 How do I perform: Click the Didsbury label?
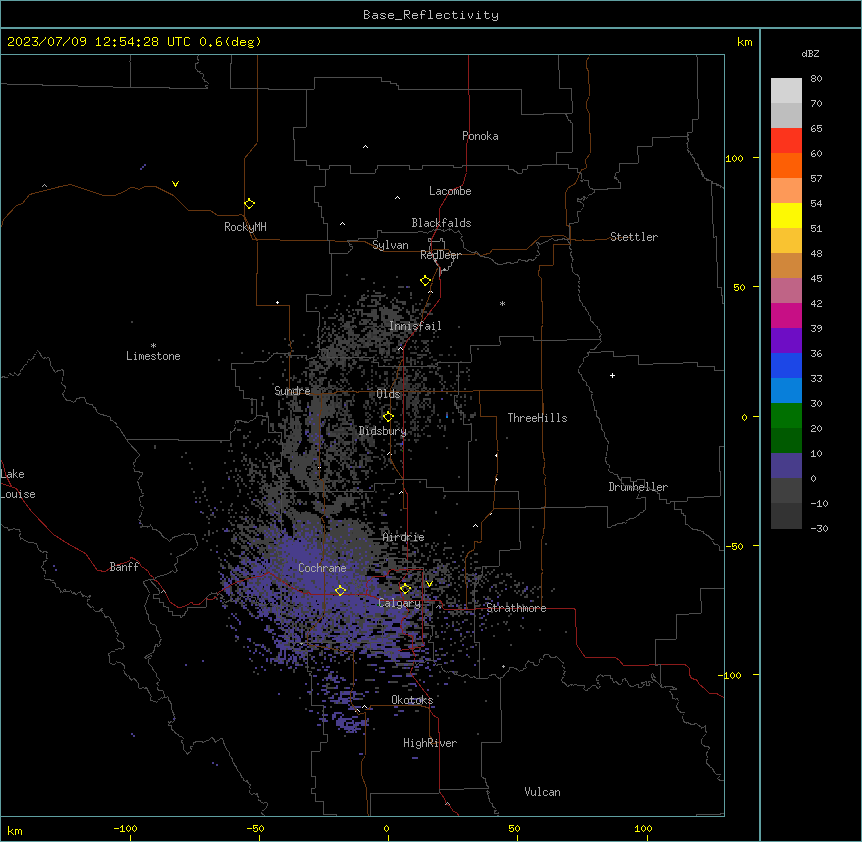pos(383,431)
